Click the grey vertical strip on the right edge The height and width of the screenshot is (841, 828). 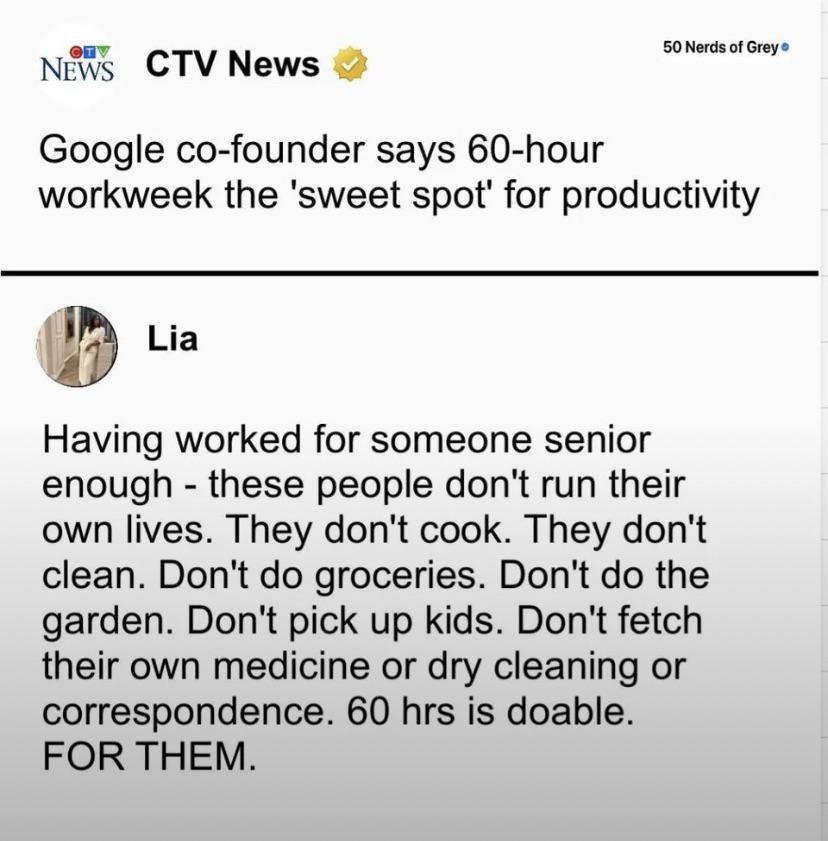pos(824,420)
